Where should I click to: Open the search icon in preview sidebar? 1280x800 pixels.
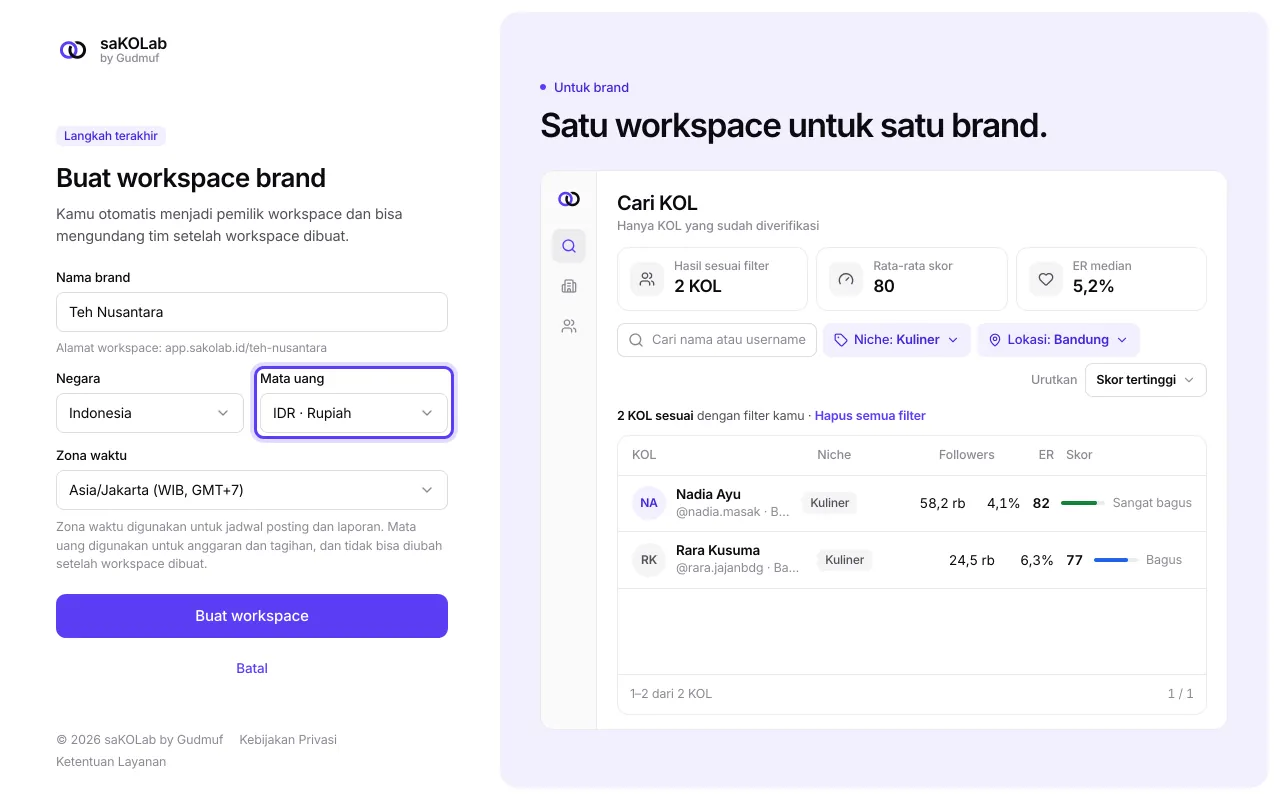(569, 246)
